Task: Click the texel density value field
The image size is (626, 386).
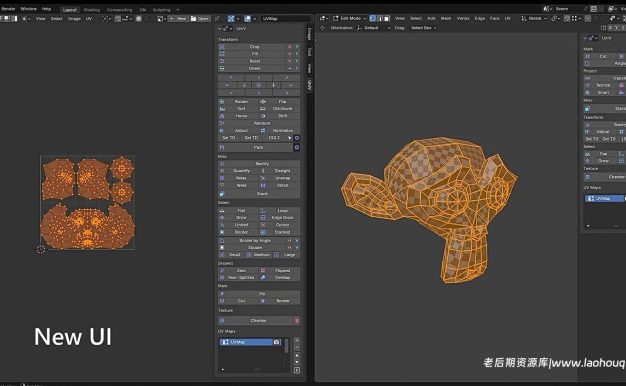Action: [275, 138]
